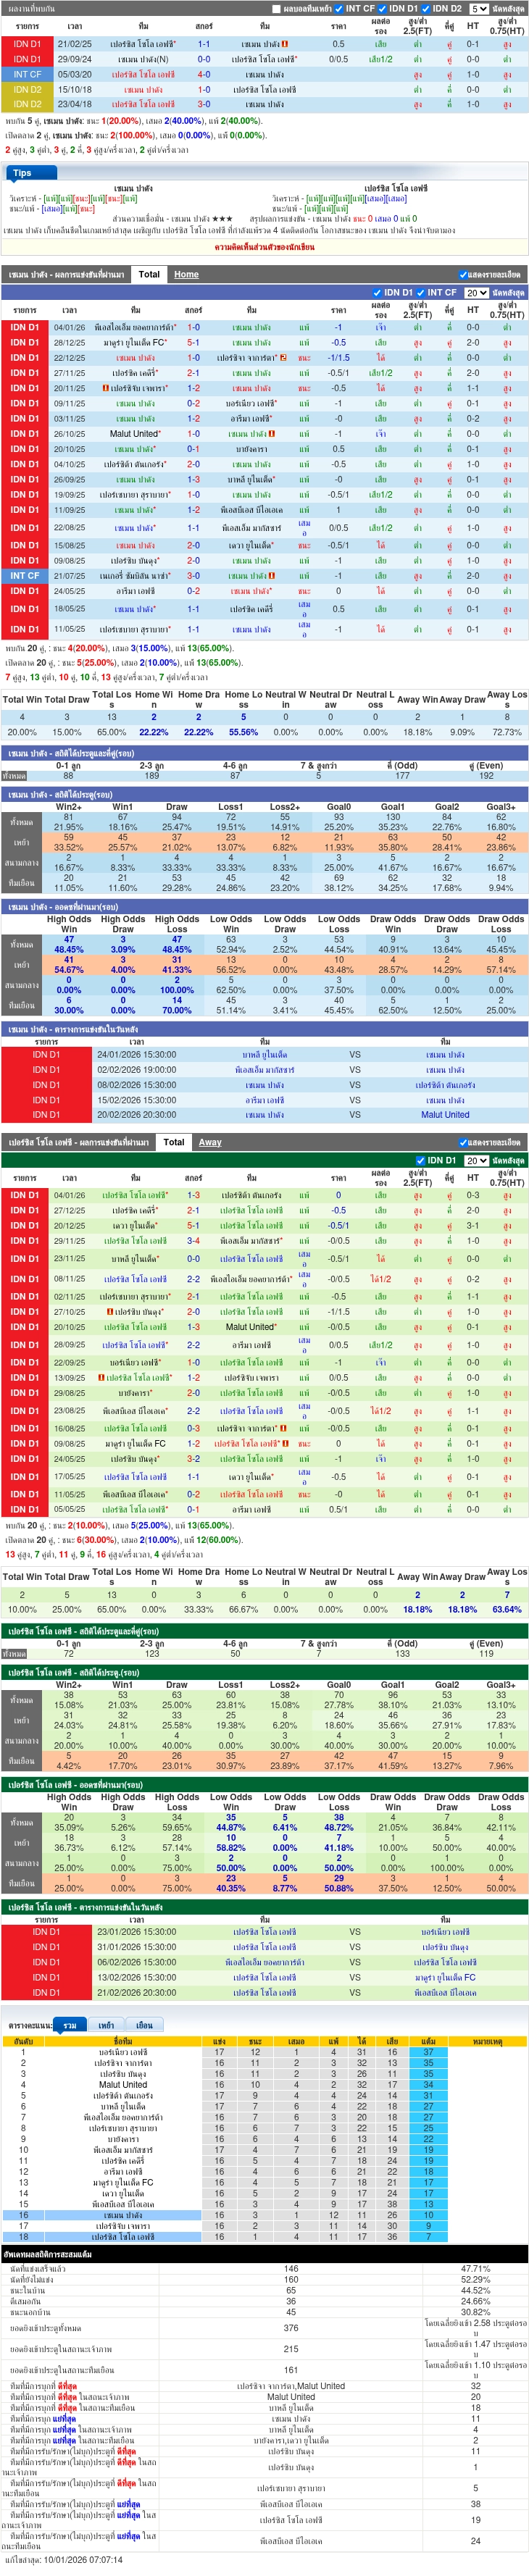Click the 24/01/2026 15:30:00 fixture date
The image size is (529, 2576).
point(136,1055)
